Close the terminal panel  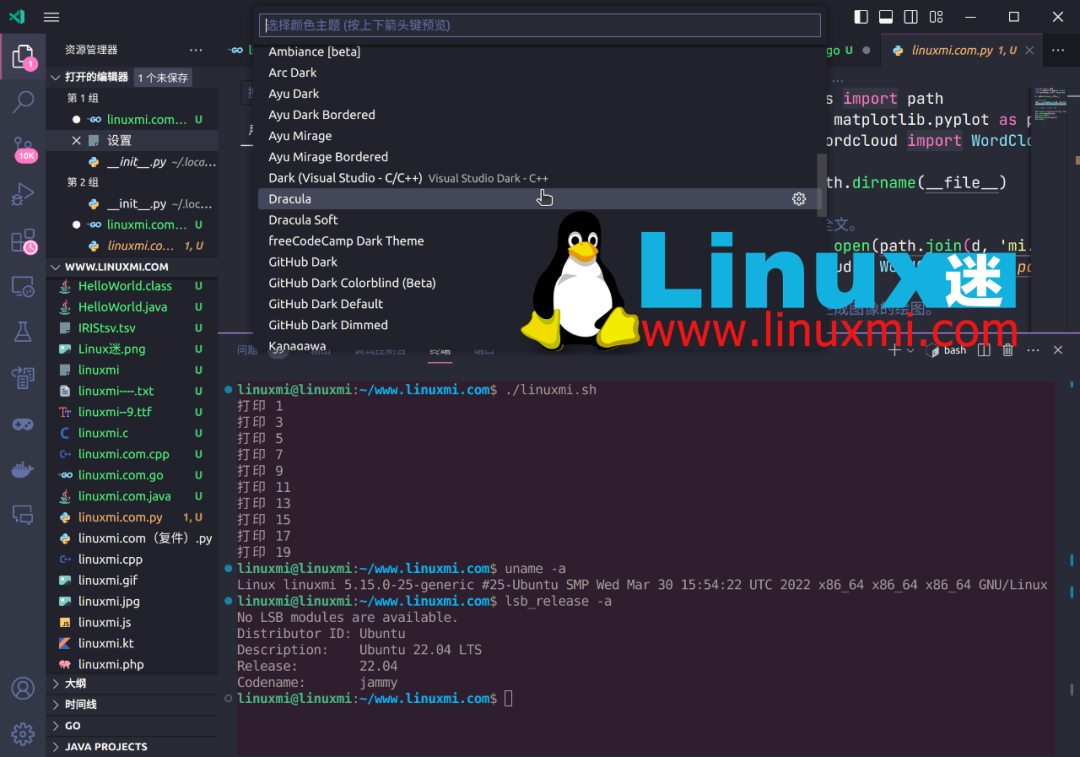pyautogui.click(x=1058, y=350)
